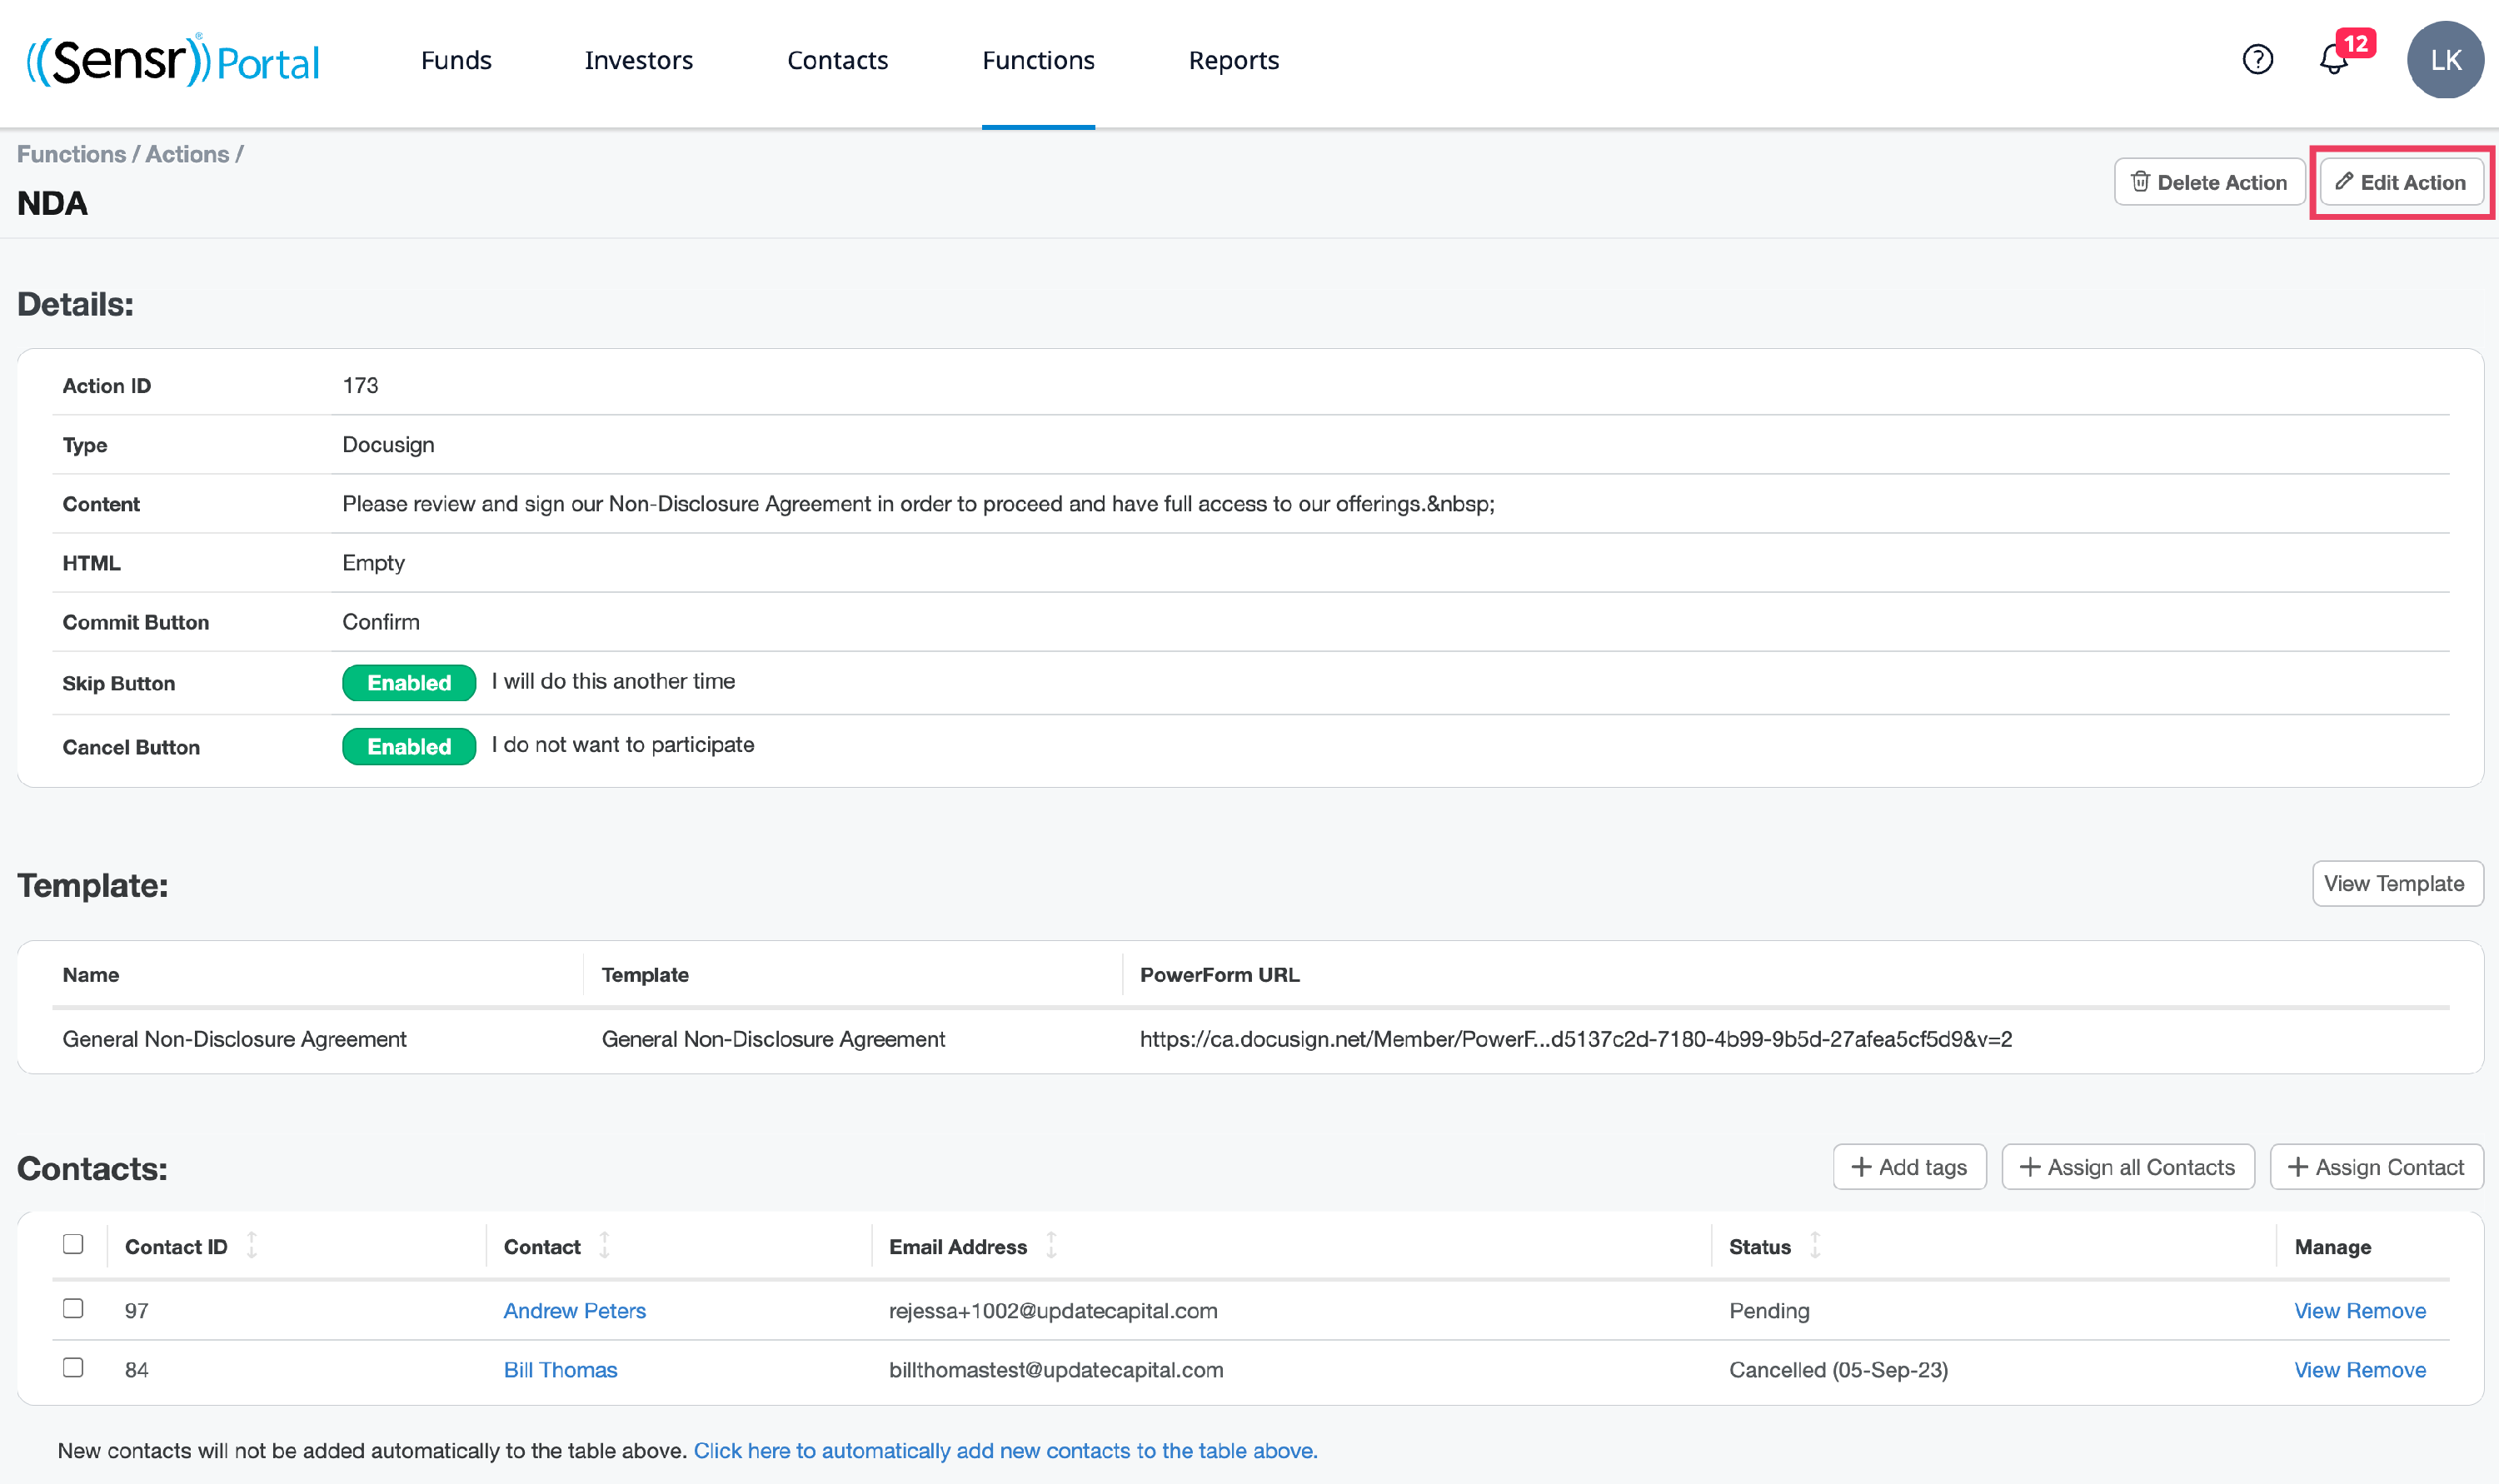This screenshot has width=2499, height=1484.
Task: Sort contacts by Contact ID column
Action: pyautogui.click(x=252, y=1246)
